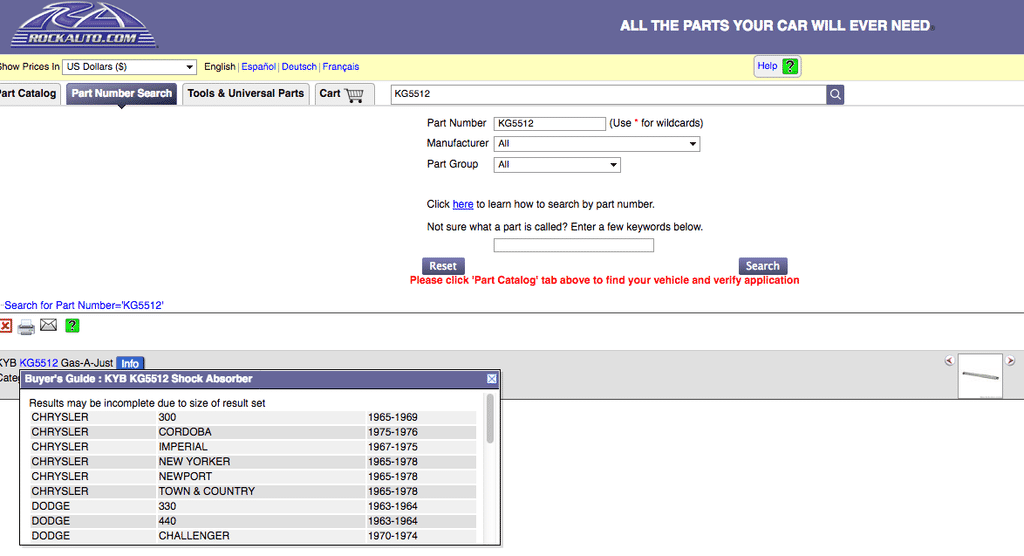Click the printer icon
This screenshot has width=1024, height=556.
pyautogui.click(x=26, y=326)
